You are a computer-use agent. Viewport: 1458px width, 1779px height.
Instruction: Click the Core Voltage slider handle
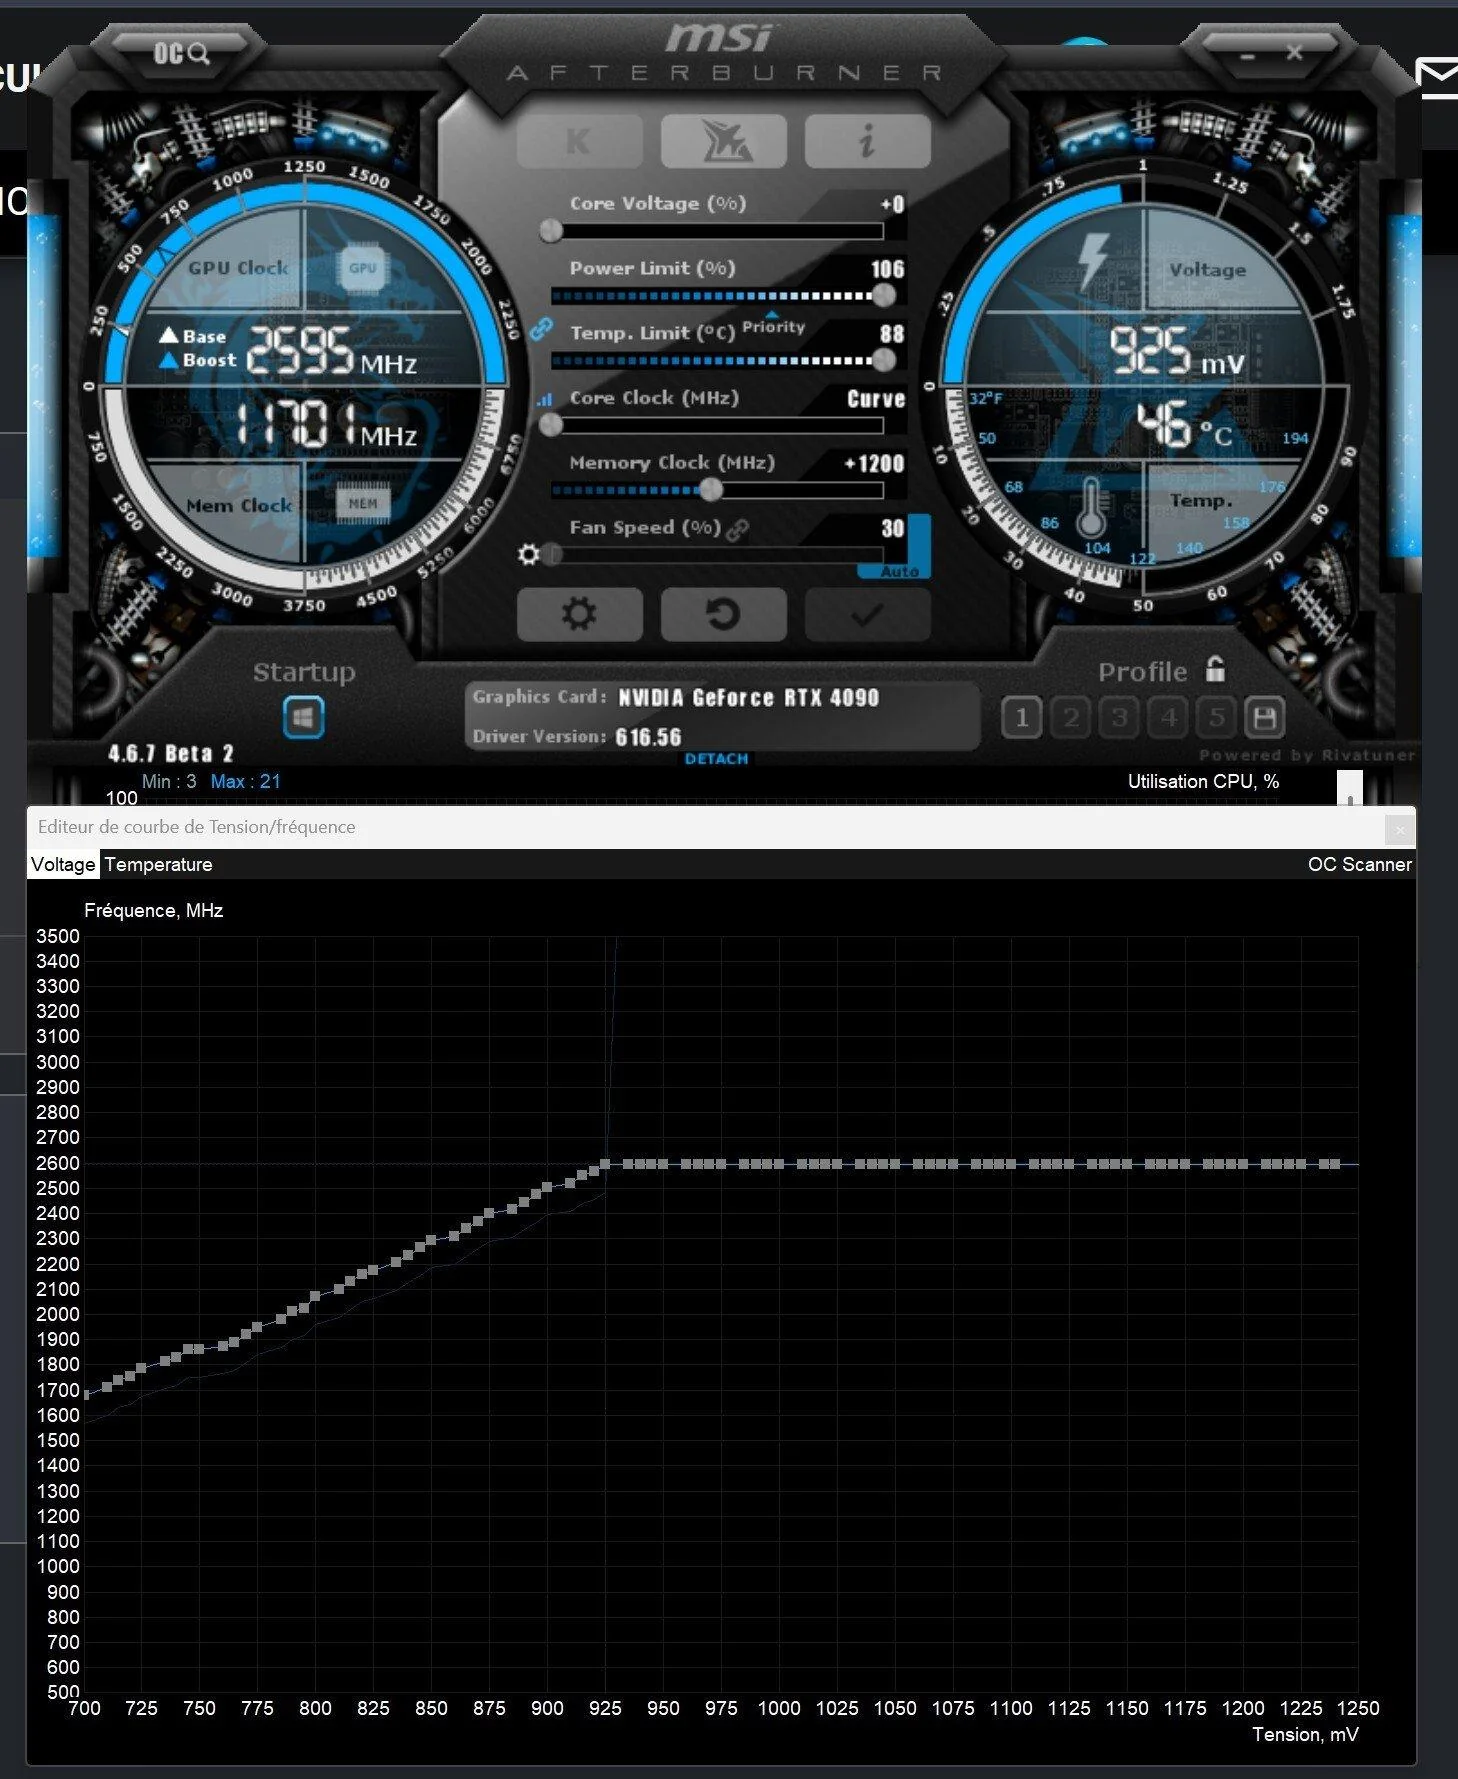551,231
